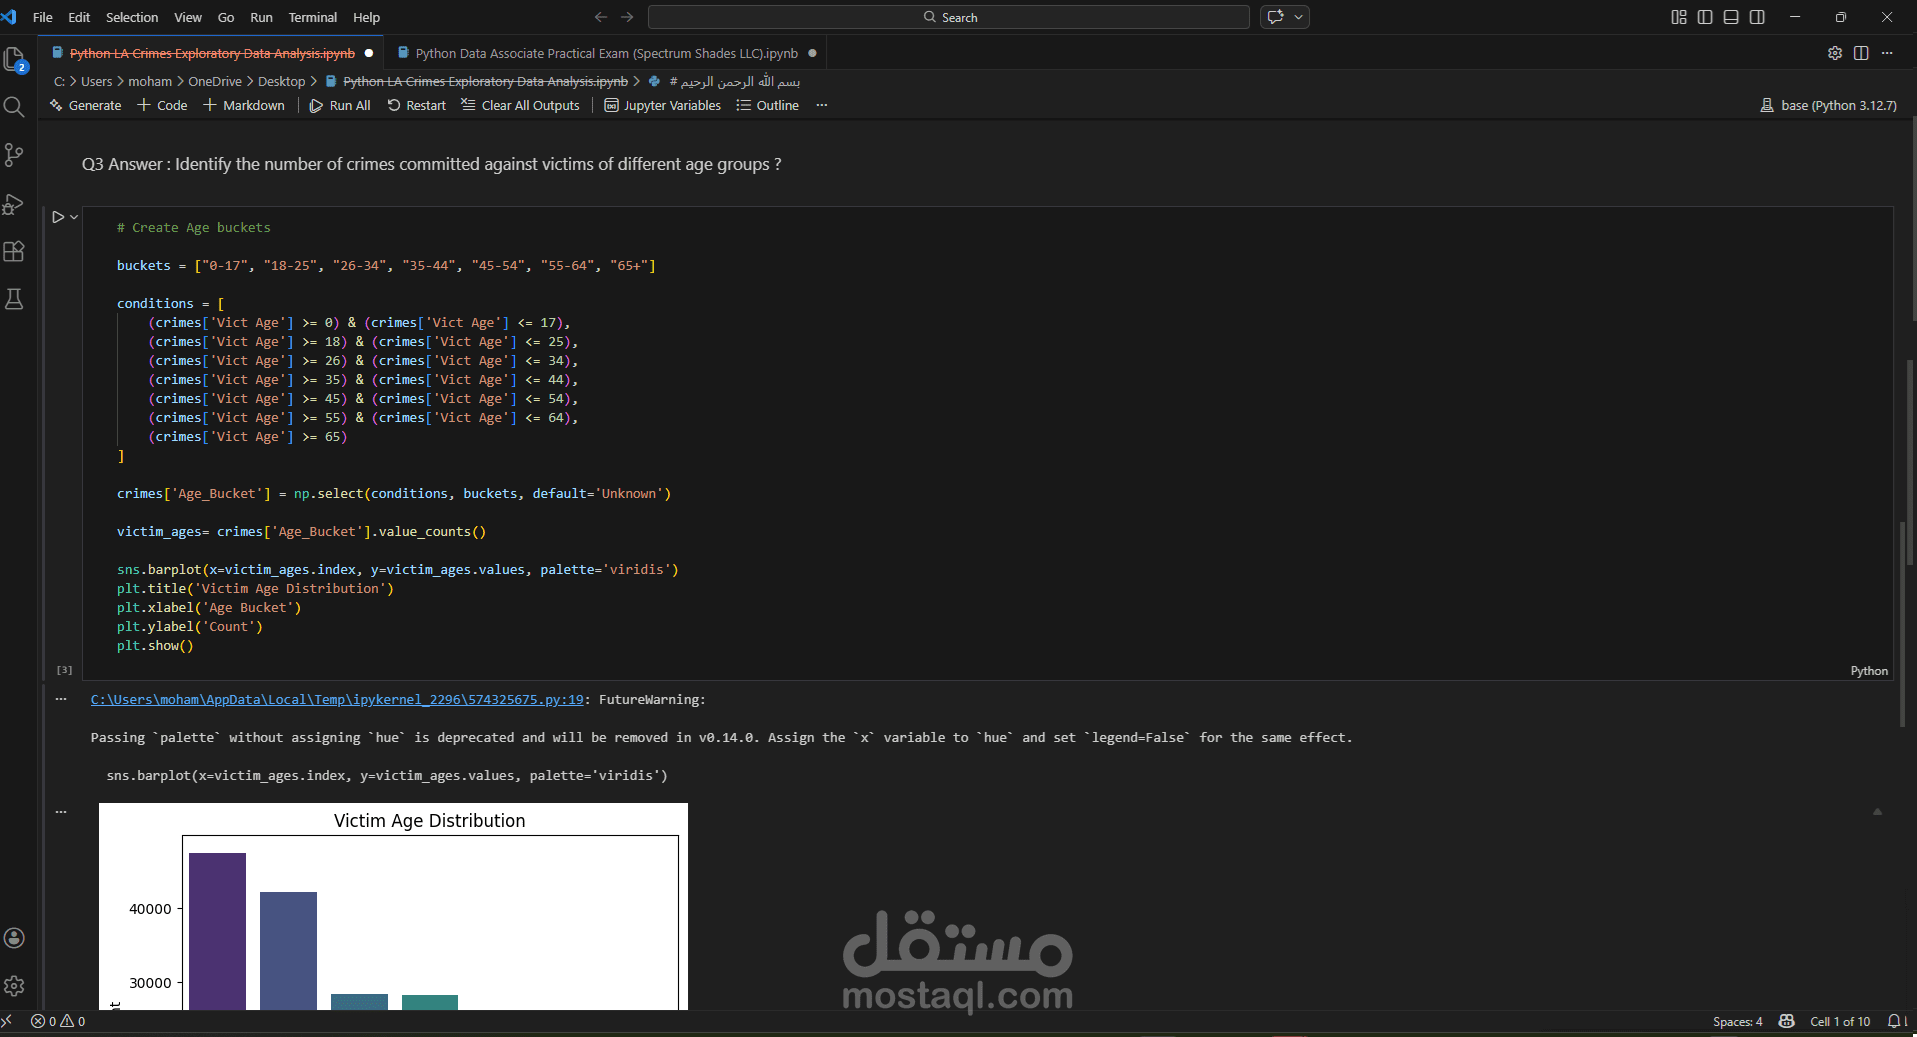The height and width of the screenshot is (1037, 1917).
Task: Switch to Python Data Associate Practical Exam tab
Action: point(606,53)
